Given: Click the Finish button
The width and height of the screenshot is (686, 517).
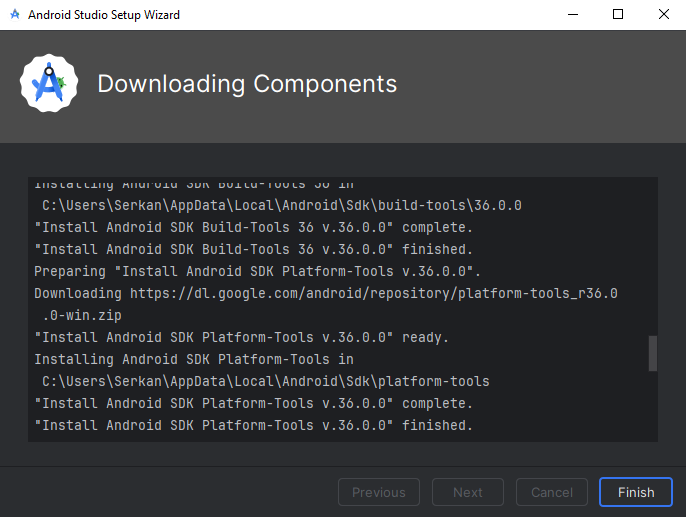Looking at the screenshot, I should (x=635, y=492).
